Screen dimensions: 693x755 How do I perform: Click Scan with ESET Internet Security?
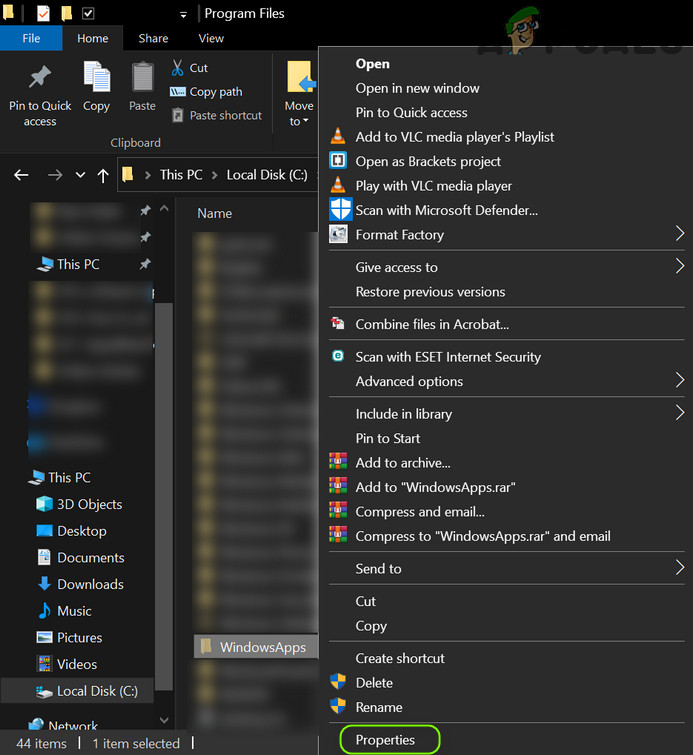coord(448,357)
